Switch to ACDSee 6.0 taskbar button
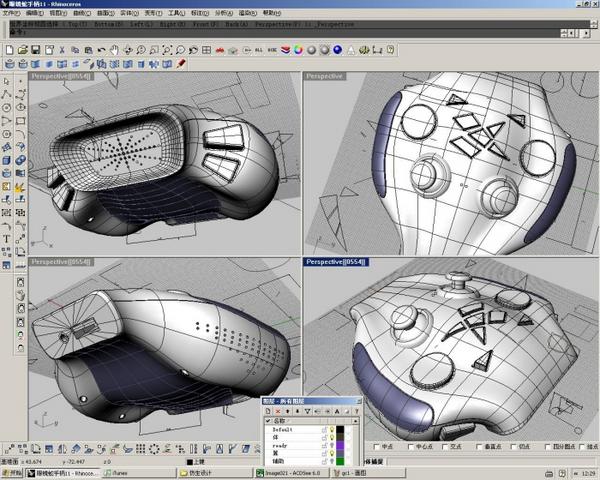 [292, 473]
